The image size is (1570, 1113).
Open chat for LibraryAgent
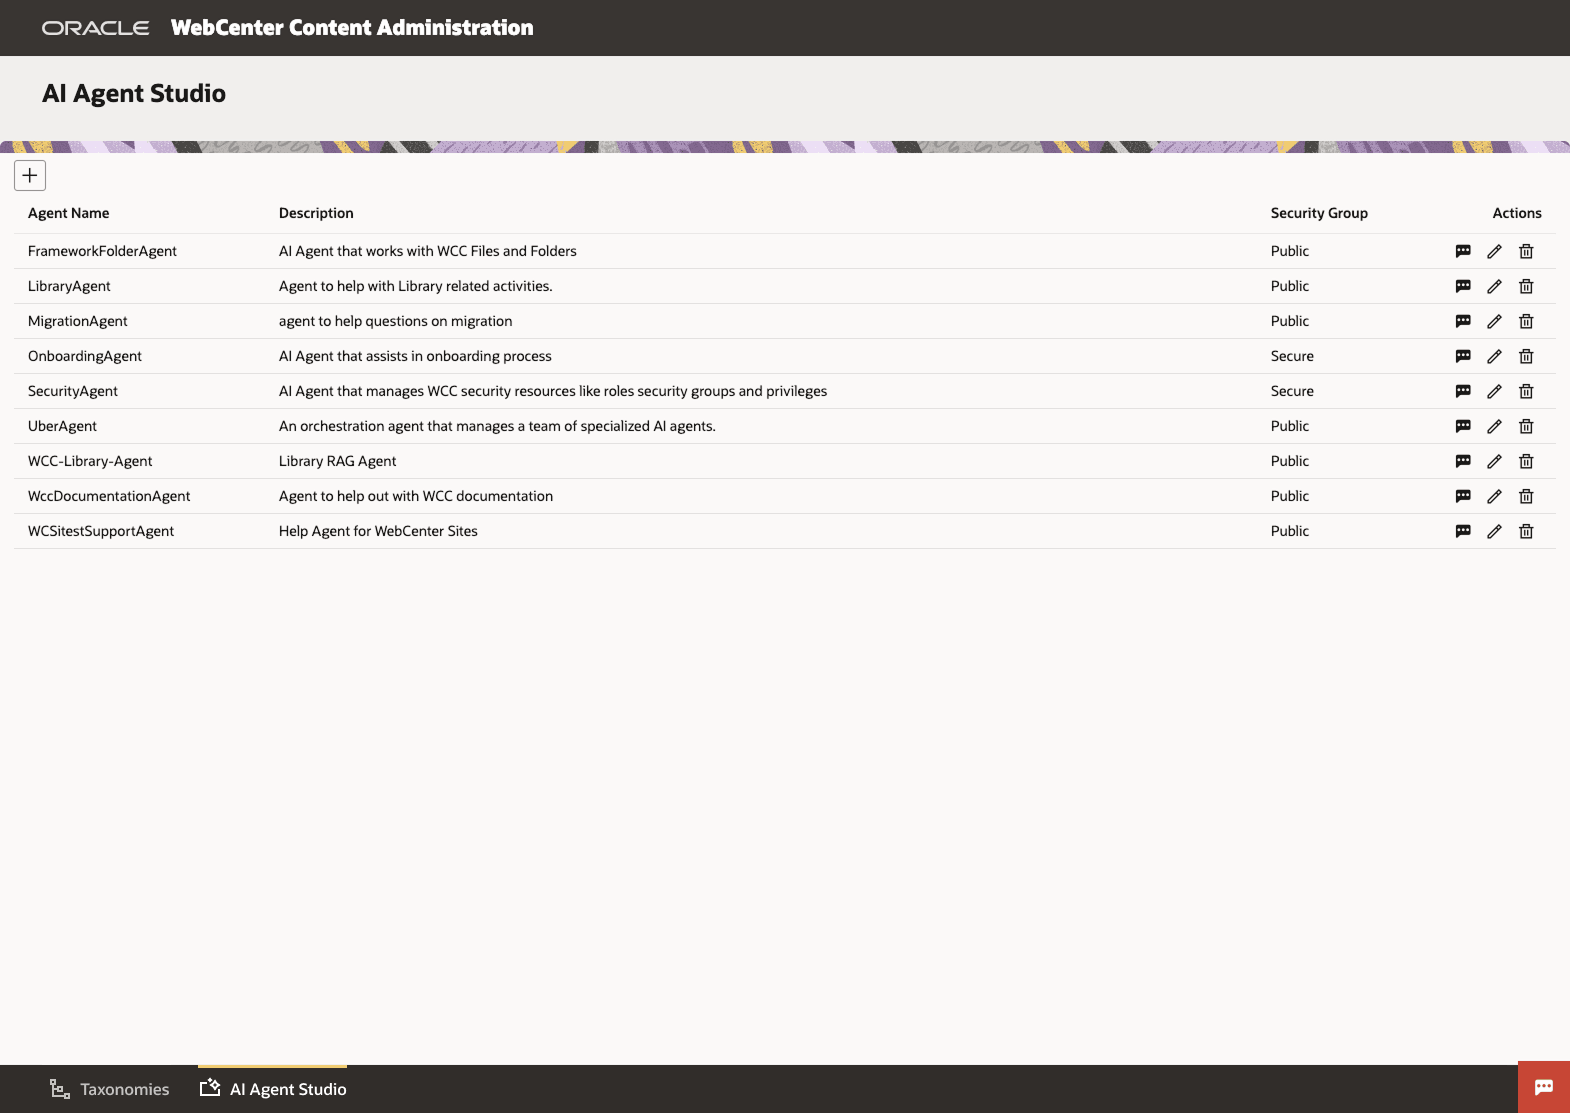pyautogui.click(x=1463, y=286)
